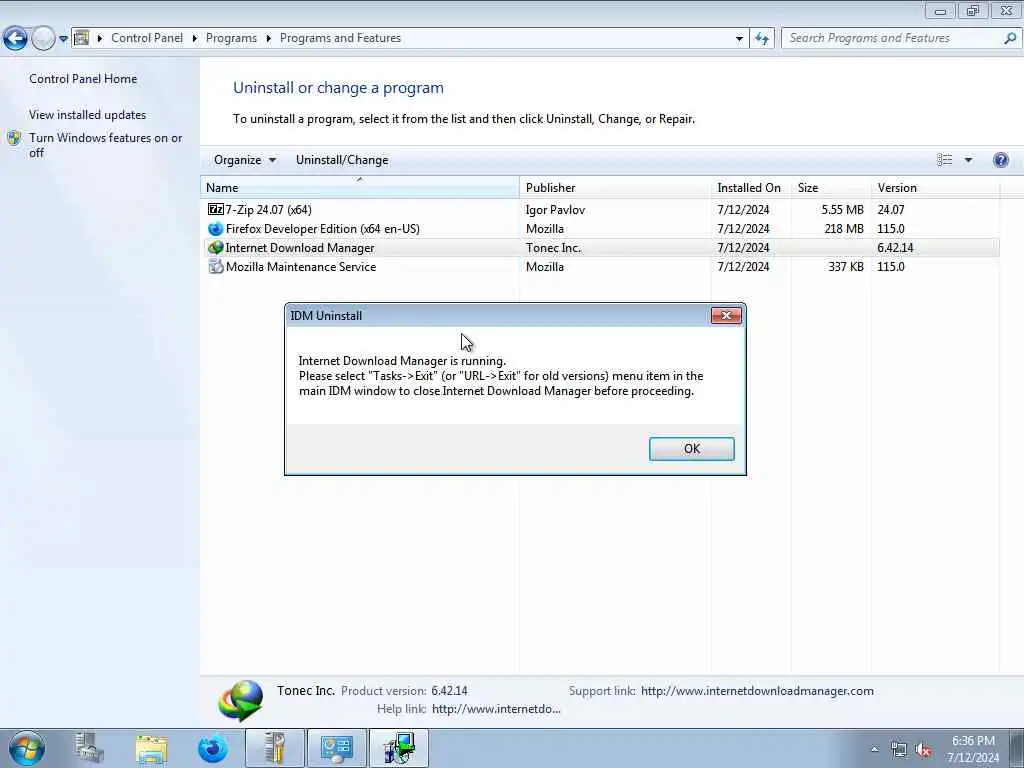
Task: Open the support link internetdownloadmanager.com
Action: click(757, 691)
